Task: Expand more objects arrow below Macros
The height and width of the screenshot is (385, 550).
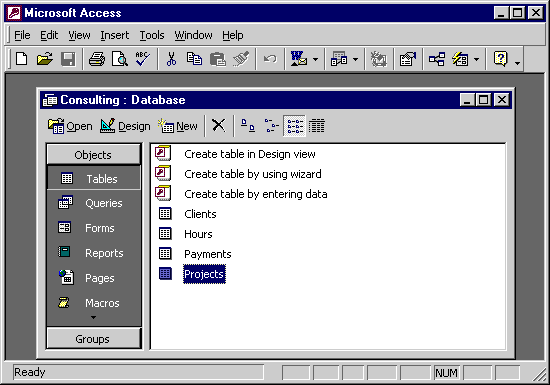Action: pos(93,318)
